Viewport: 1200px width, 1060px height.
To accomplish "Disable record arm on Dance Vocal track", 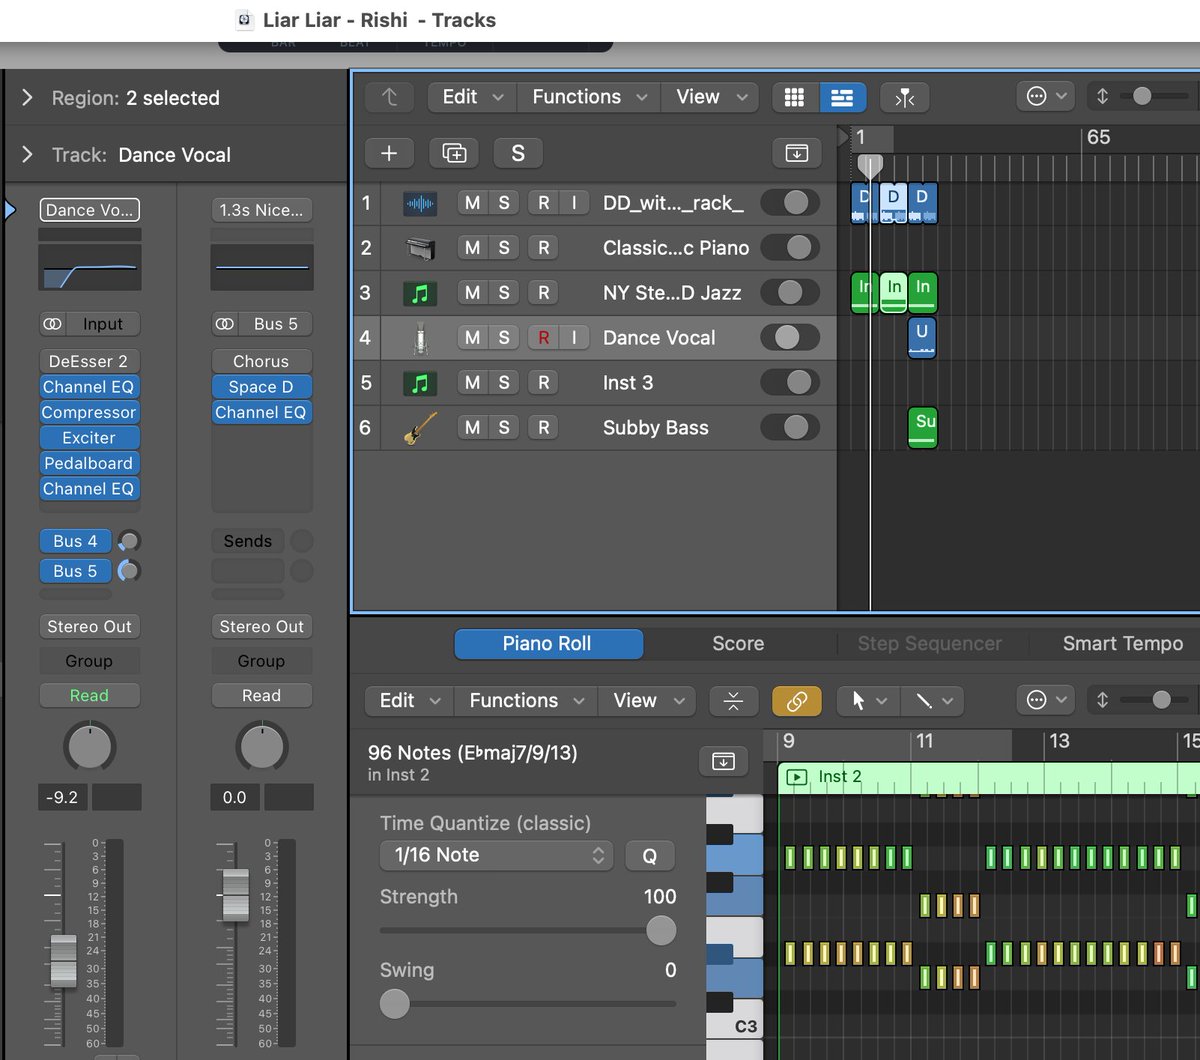I will (x=543, y=338).
